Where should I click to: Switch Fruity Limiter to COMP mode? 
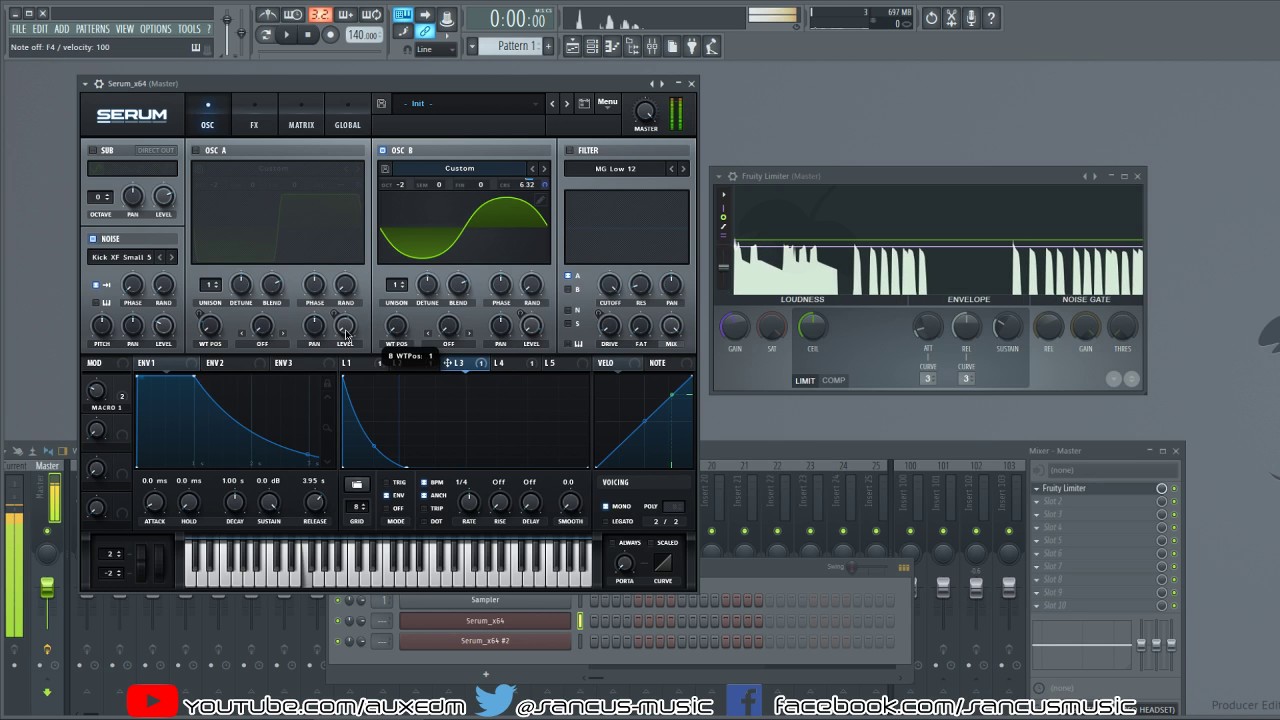click(834, 380)
